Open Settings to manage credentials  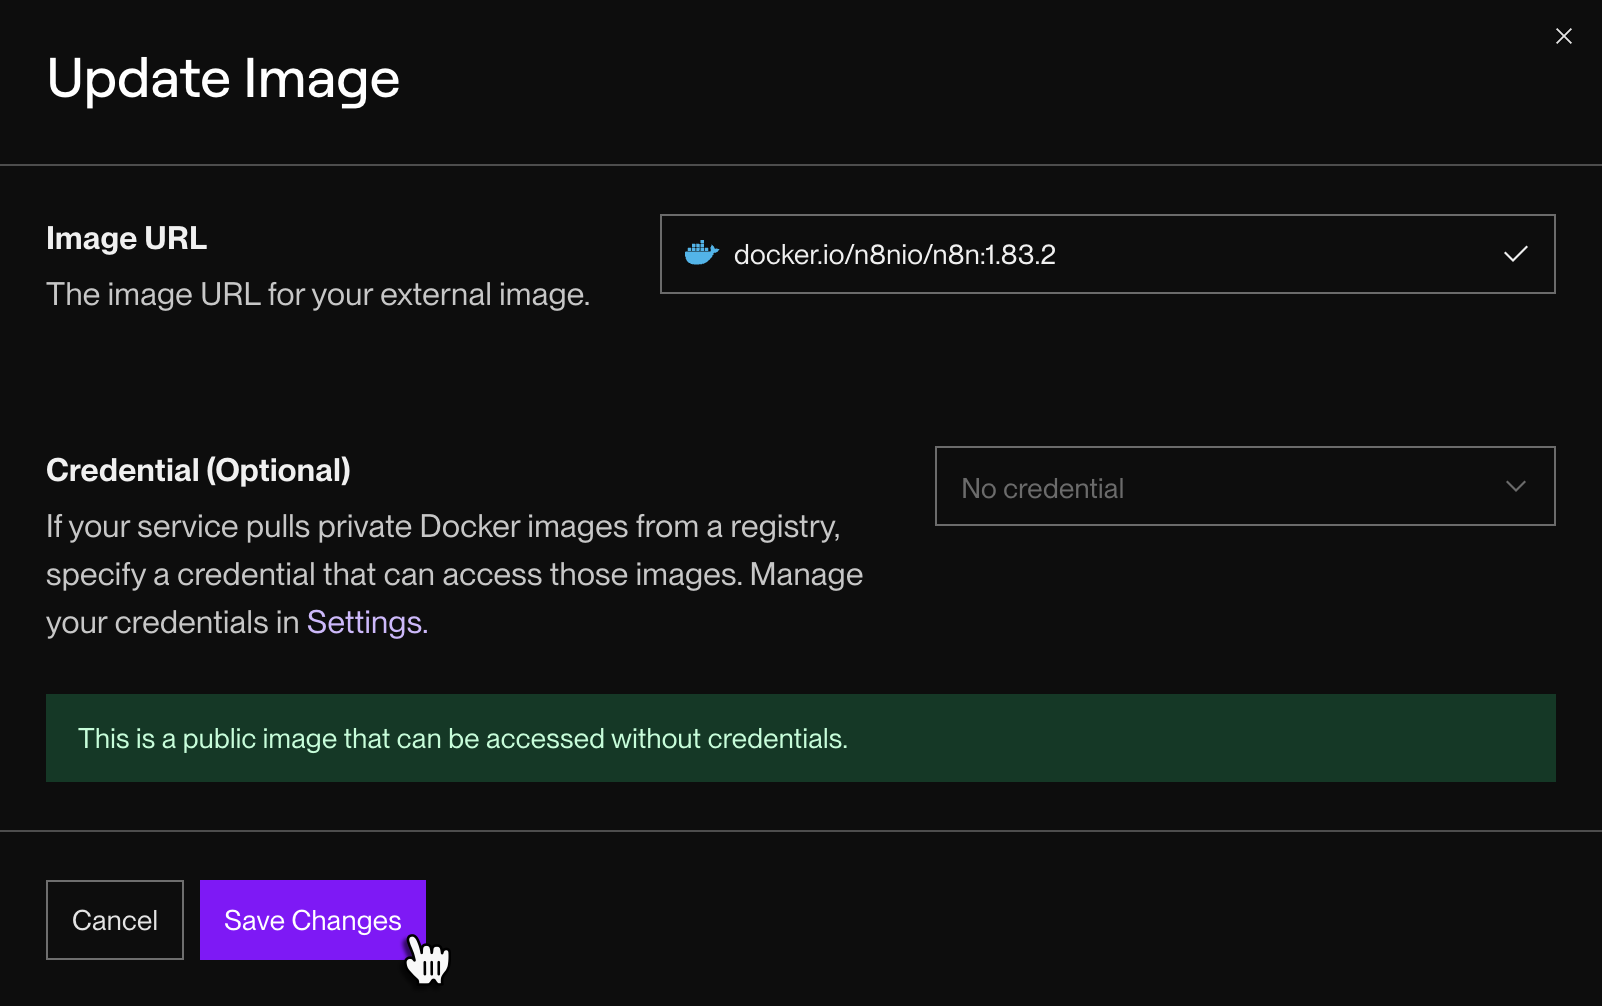[x=364, y=621]
